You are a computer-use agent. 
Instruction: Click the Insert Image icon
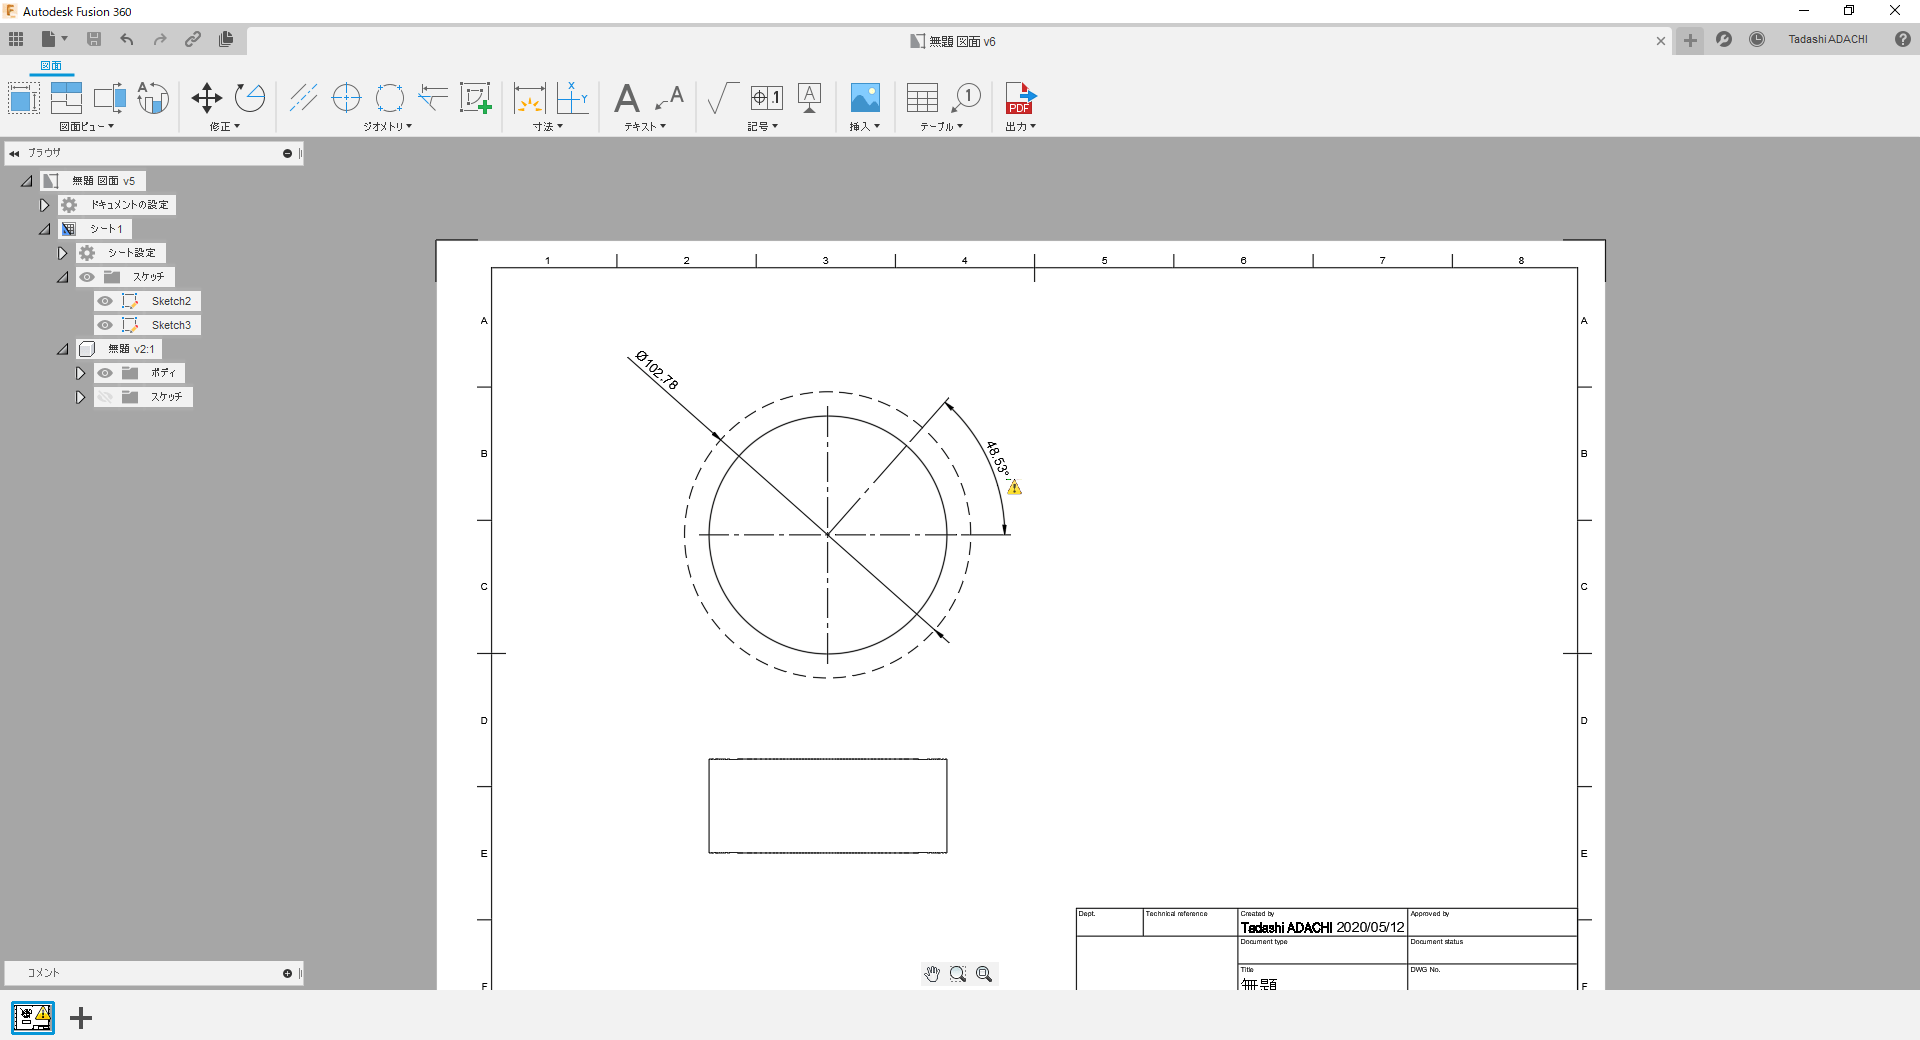click(x=865, y=98)
